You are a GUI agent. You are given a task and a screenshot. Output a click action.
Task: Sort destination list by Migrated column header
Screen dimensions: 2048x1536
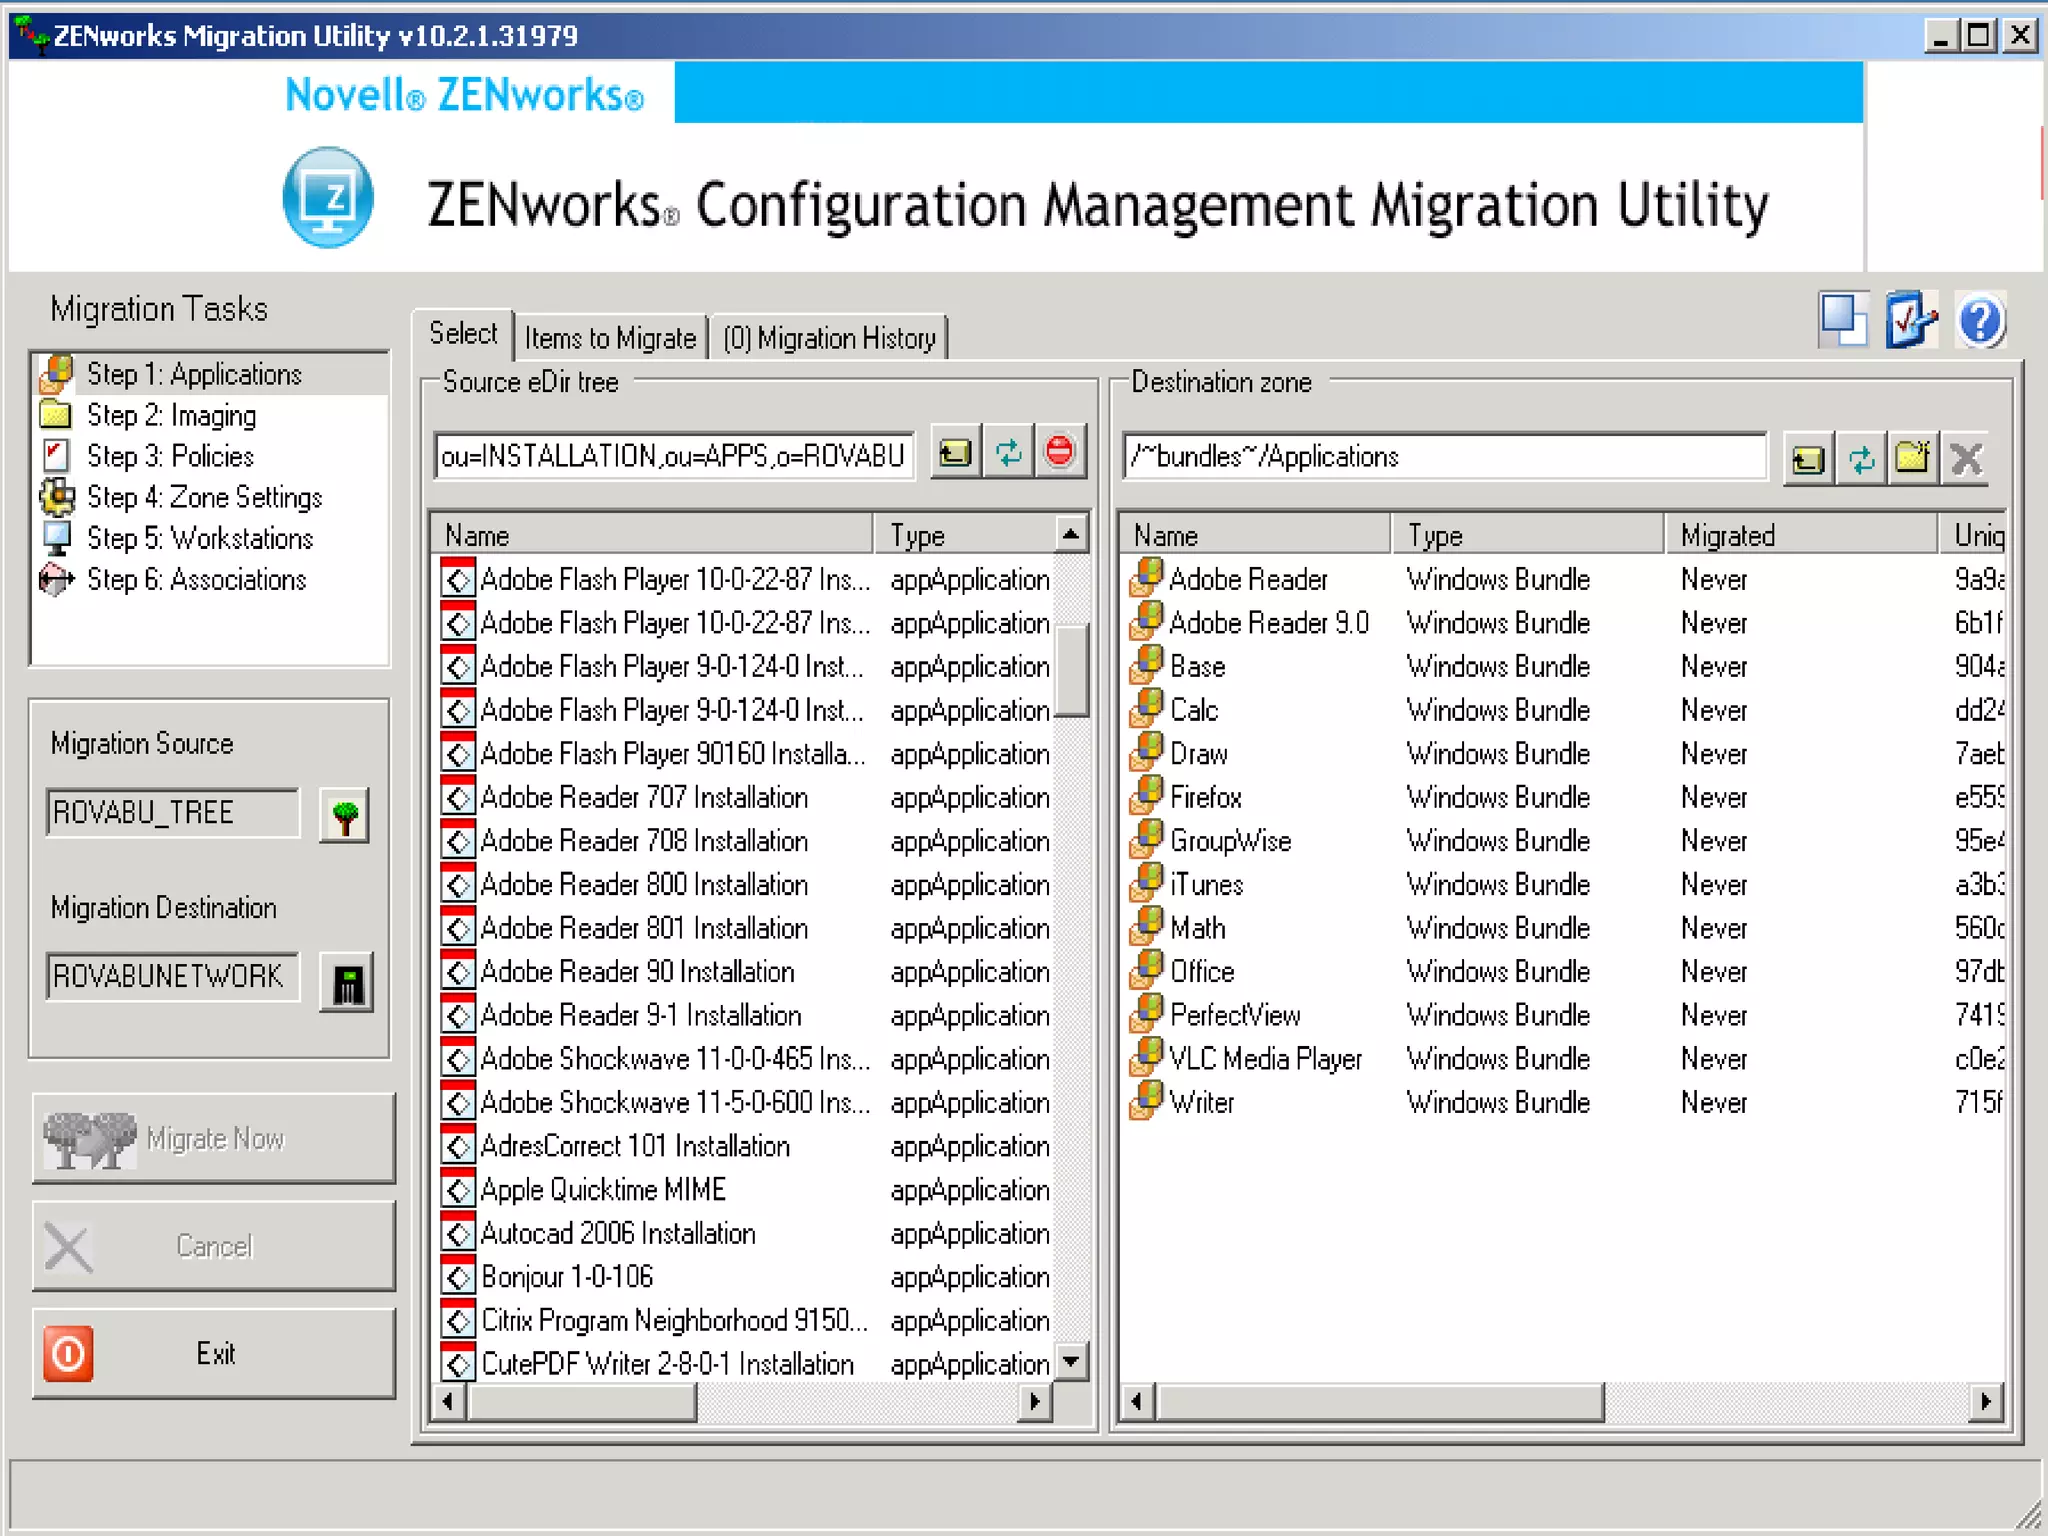pos(1801,535)
